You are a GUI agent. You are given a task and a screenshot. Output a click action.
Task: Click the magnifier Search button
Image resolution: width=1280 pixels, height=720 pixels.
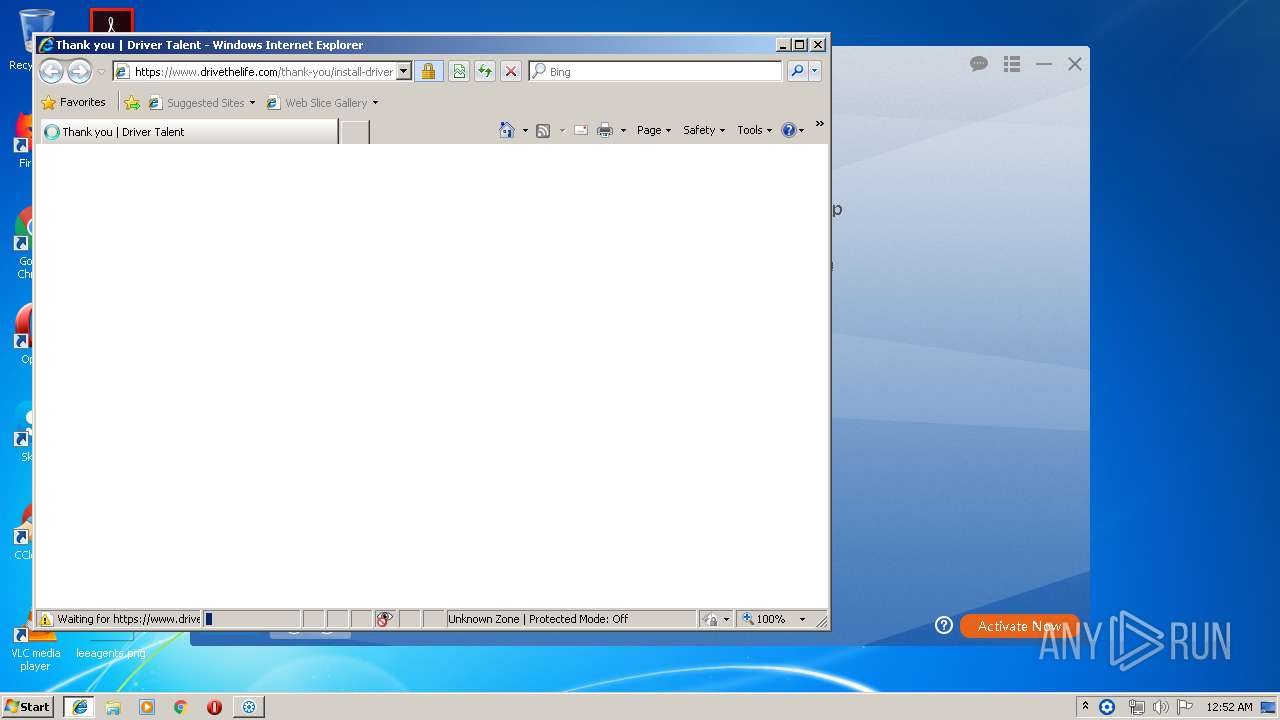pos(797,71)
